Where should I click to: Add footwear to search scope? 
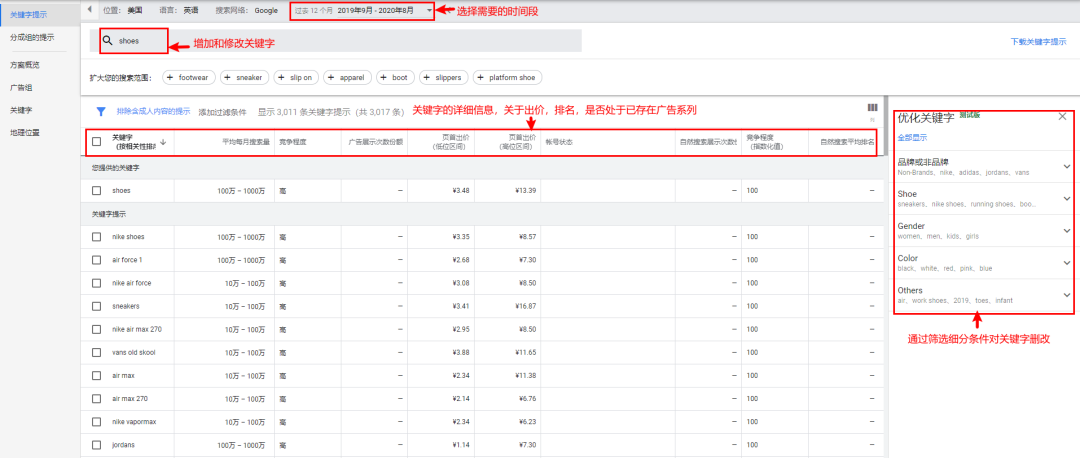(189, 78)
